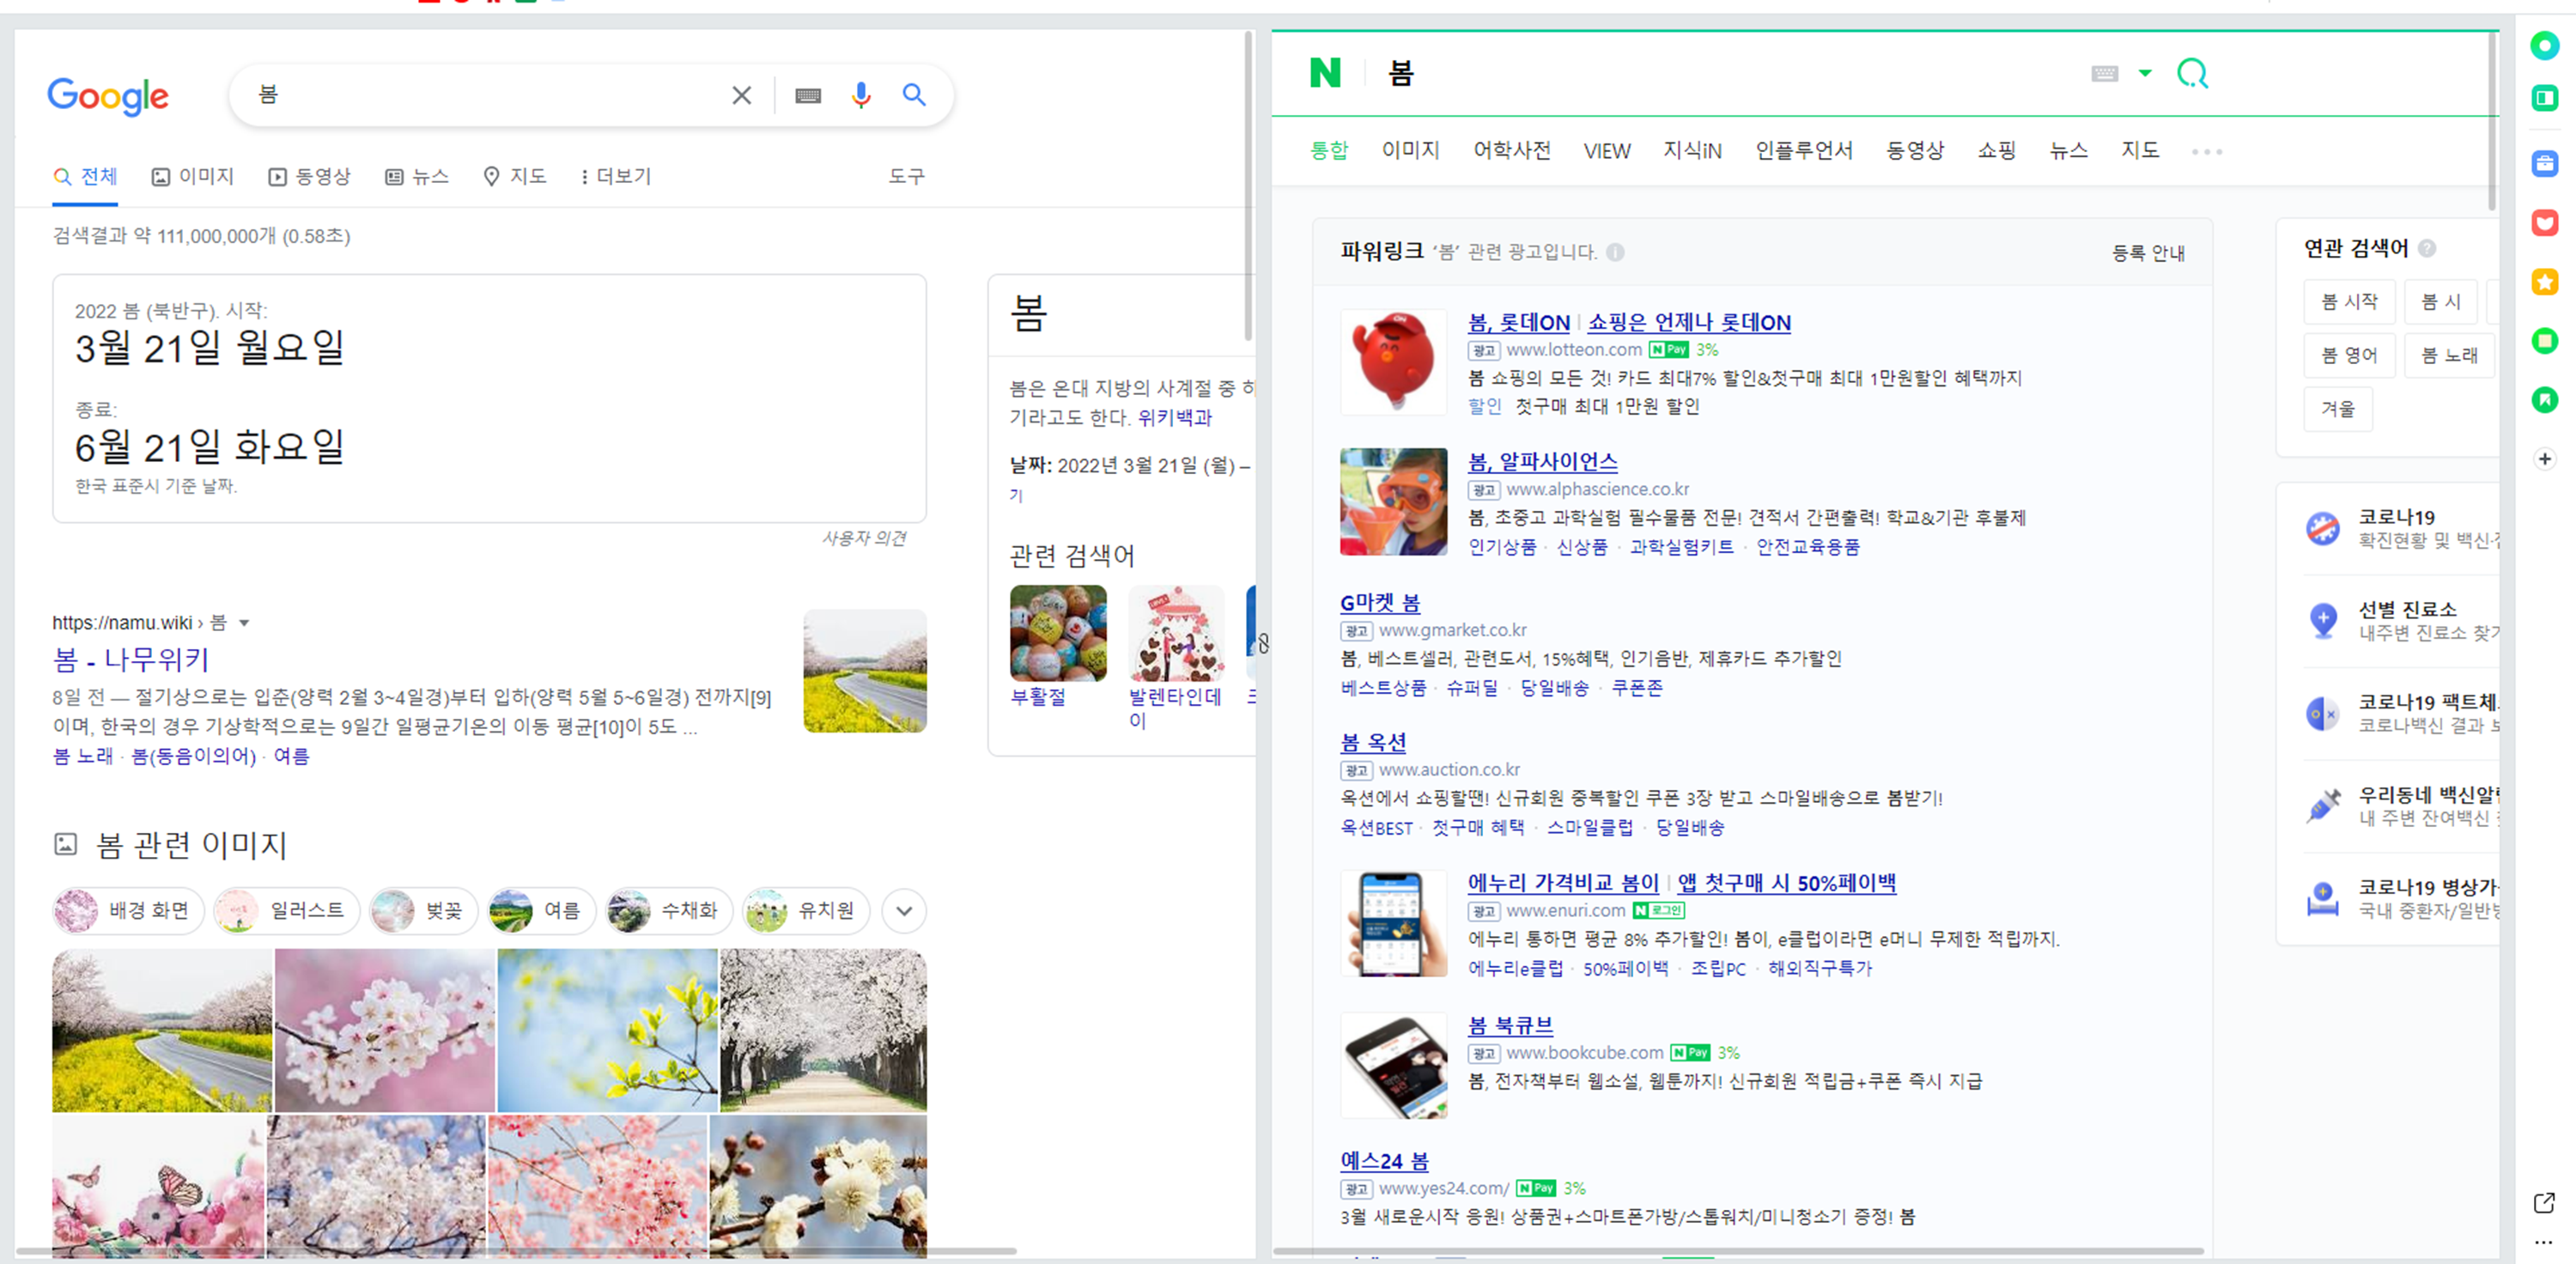Click top green circle sidebar icon
The width and height of the screenshot is (2576, 1264).
(2544, 45)
